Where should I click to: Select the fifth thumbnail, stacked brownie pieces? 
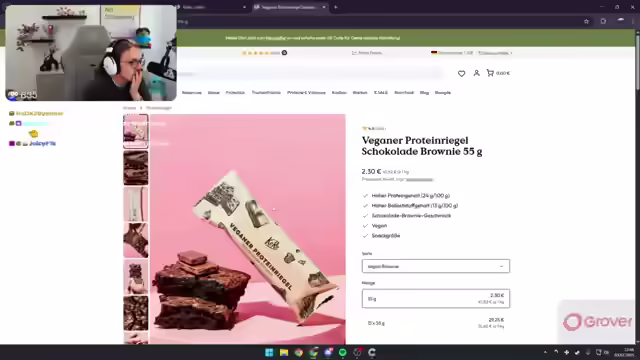(136, 277)
